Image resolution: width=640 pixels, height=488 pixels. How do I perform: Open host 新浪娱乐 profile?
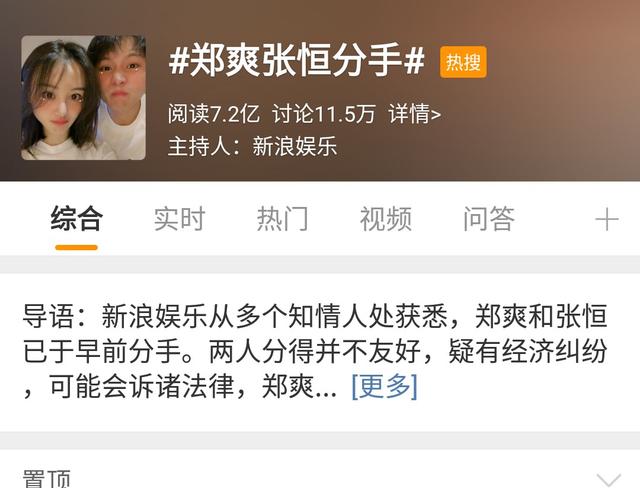coord(294,146)
